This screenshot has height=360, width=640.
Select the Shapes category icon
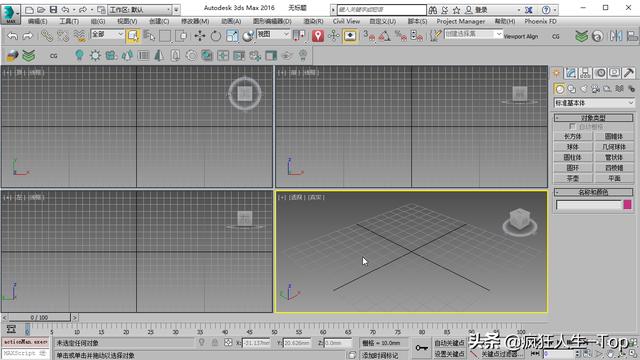pyautogui.click(x=572, y=89)
